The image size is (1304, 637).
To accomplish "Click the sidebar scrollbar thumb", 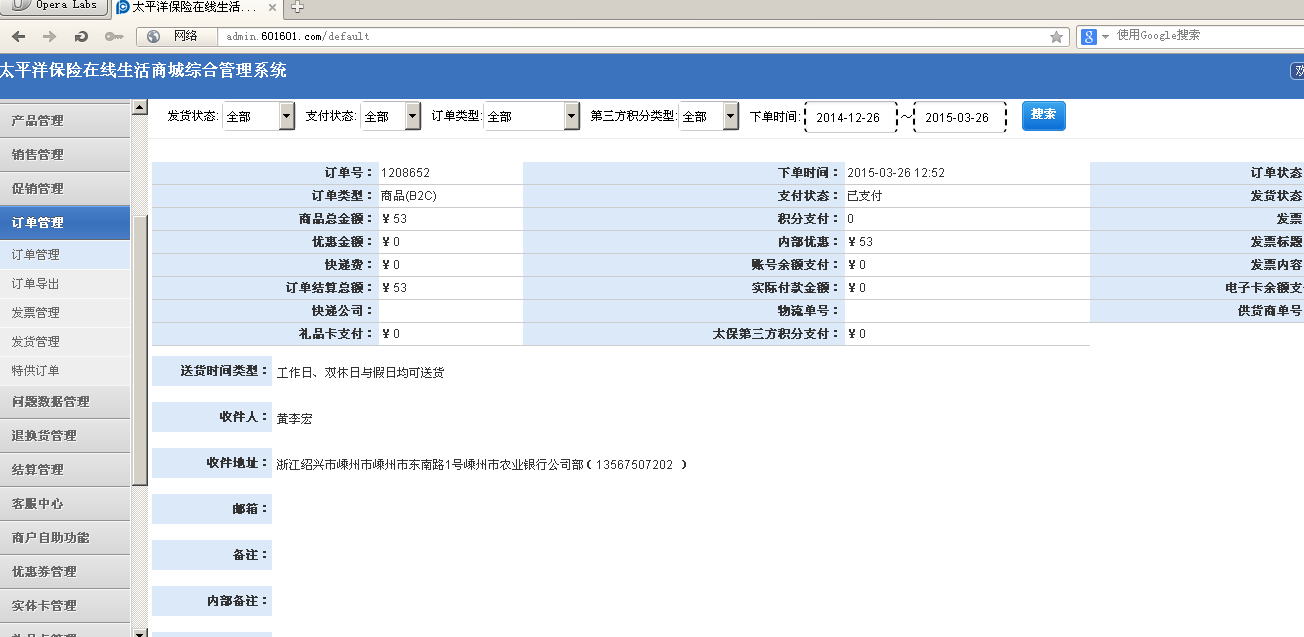I will click(x=140, y=348).
